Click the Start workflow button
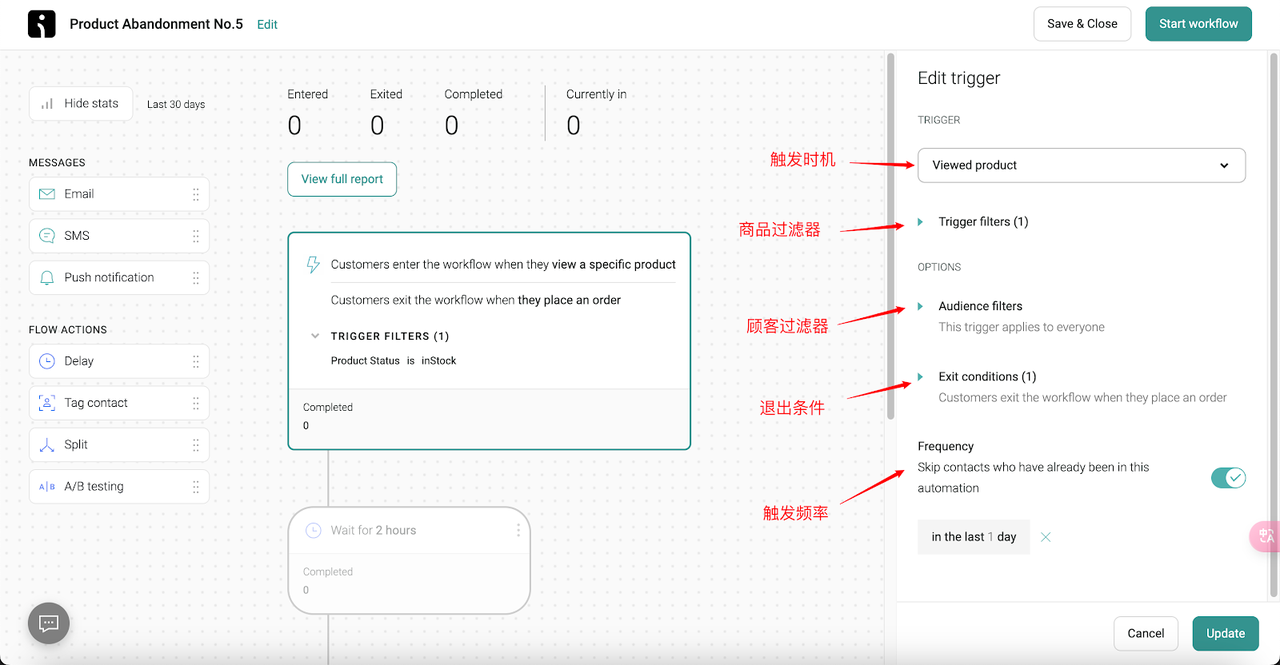The image size is (1280, 665). click(x=1198, y=24)
